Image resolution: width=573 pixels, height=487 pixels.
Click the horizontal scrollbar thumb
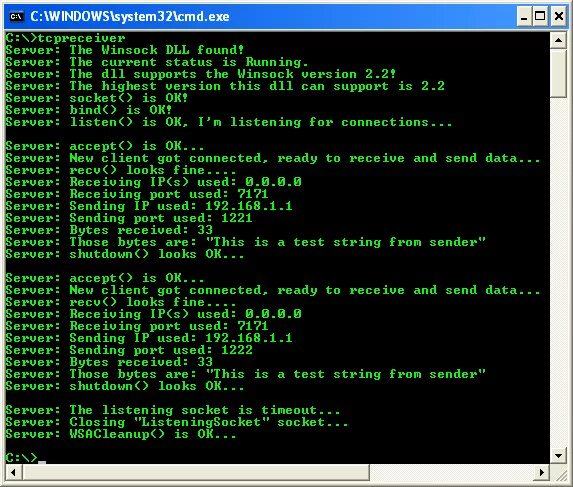click(x=196, y=472)
